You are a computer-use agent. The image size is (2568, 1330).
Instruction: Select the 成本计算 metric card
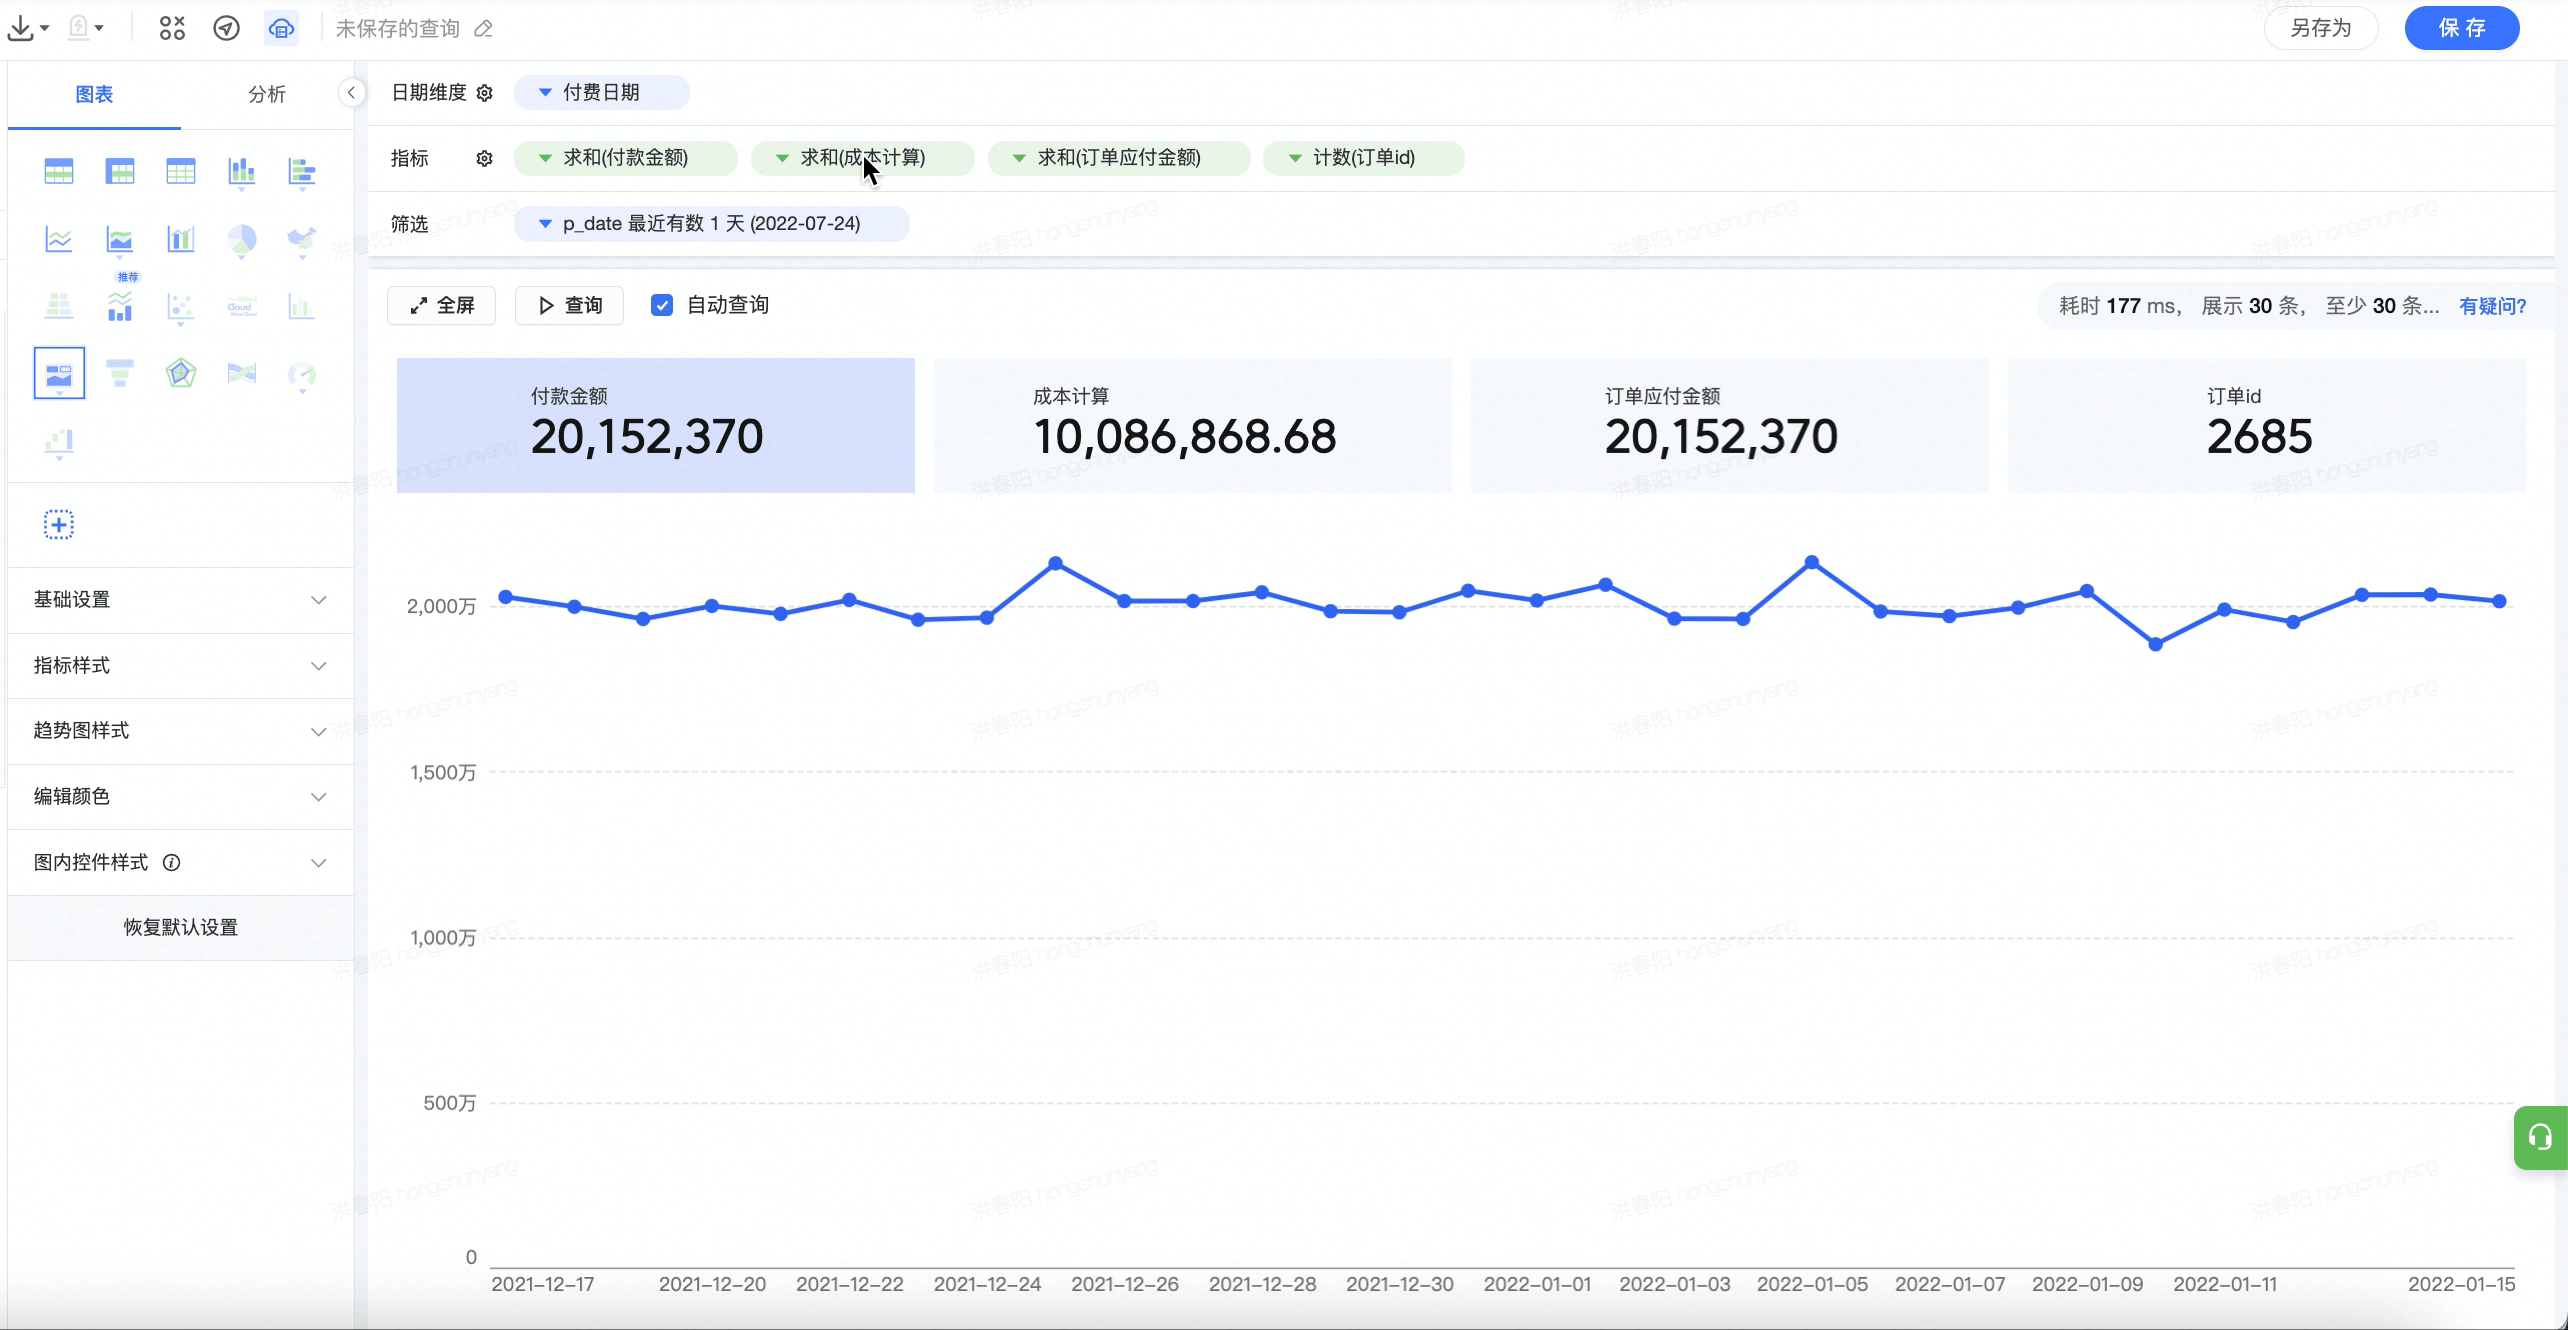coord(1192,425)
